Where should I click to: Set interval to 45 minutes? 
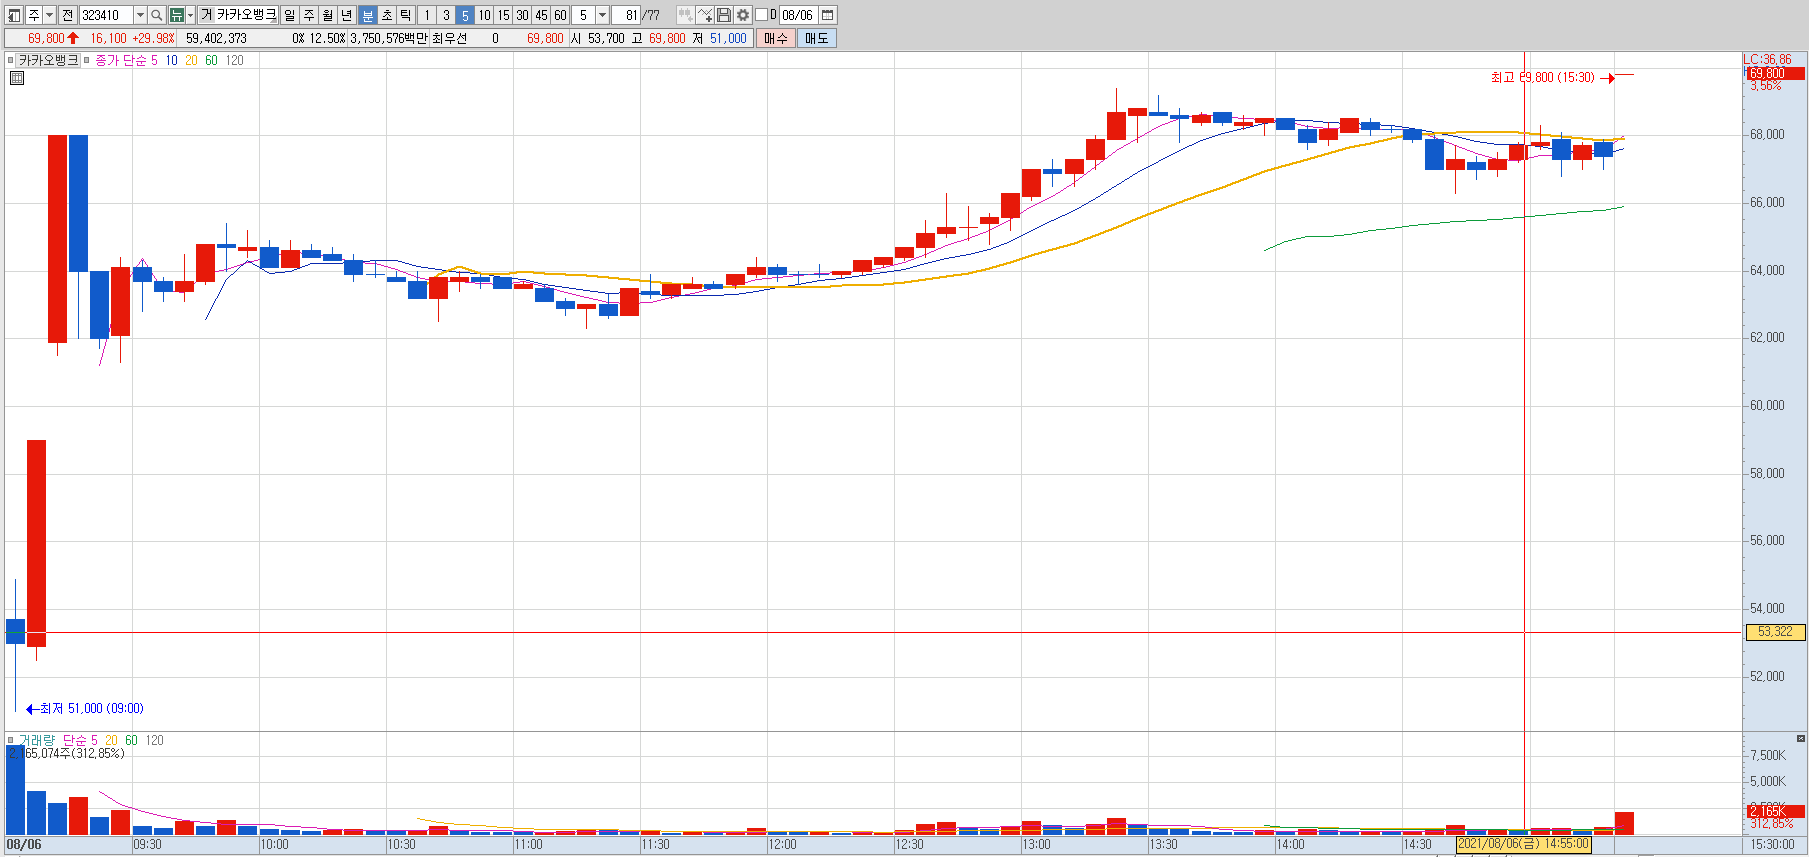click(x=542, y=15)
